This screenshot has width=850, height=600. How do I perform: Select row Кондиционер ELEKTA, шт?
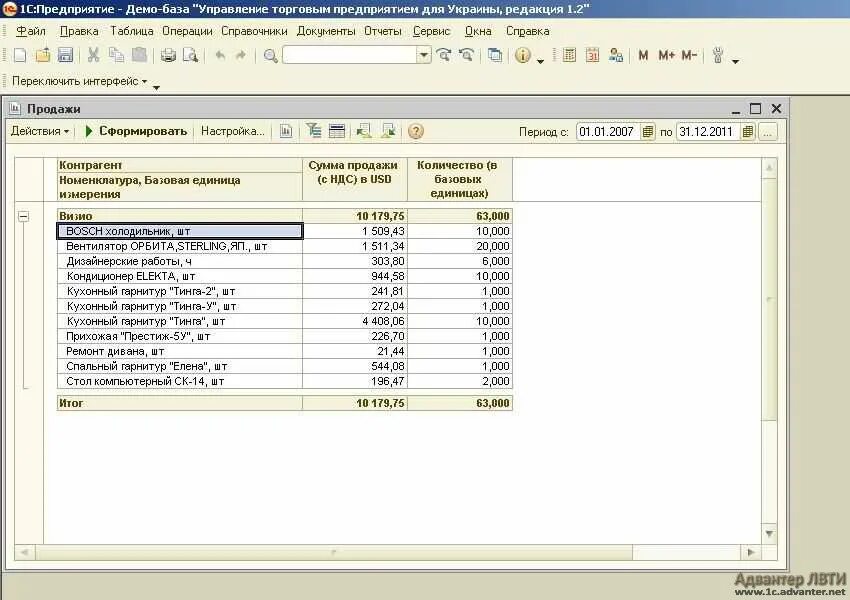pyautogui.click(x=179, y=276)
